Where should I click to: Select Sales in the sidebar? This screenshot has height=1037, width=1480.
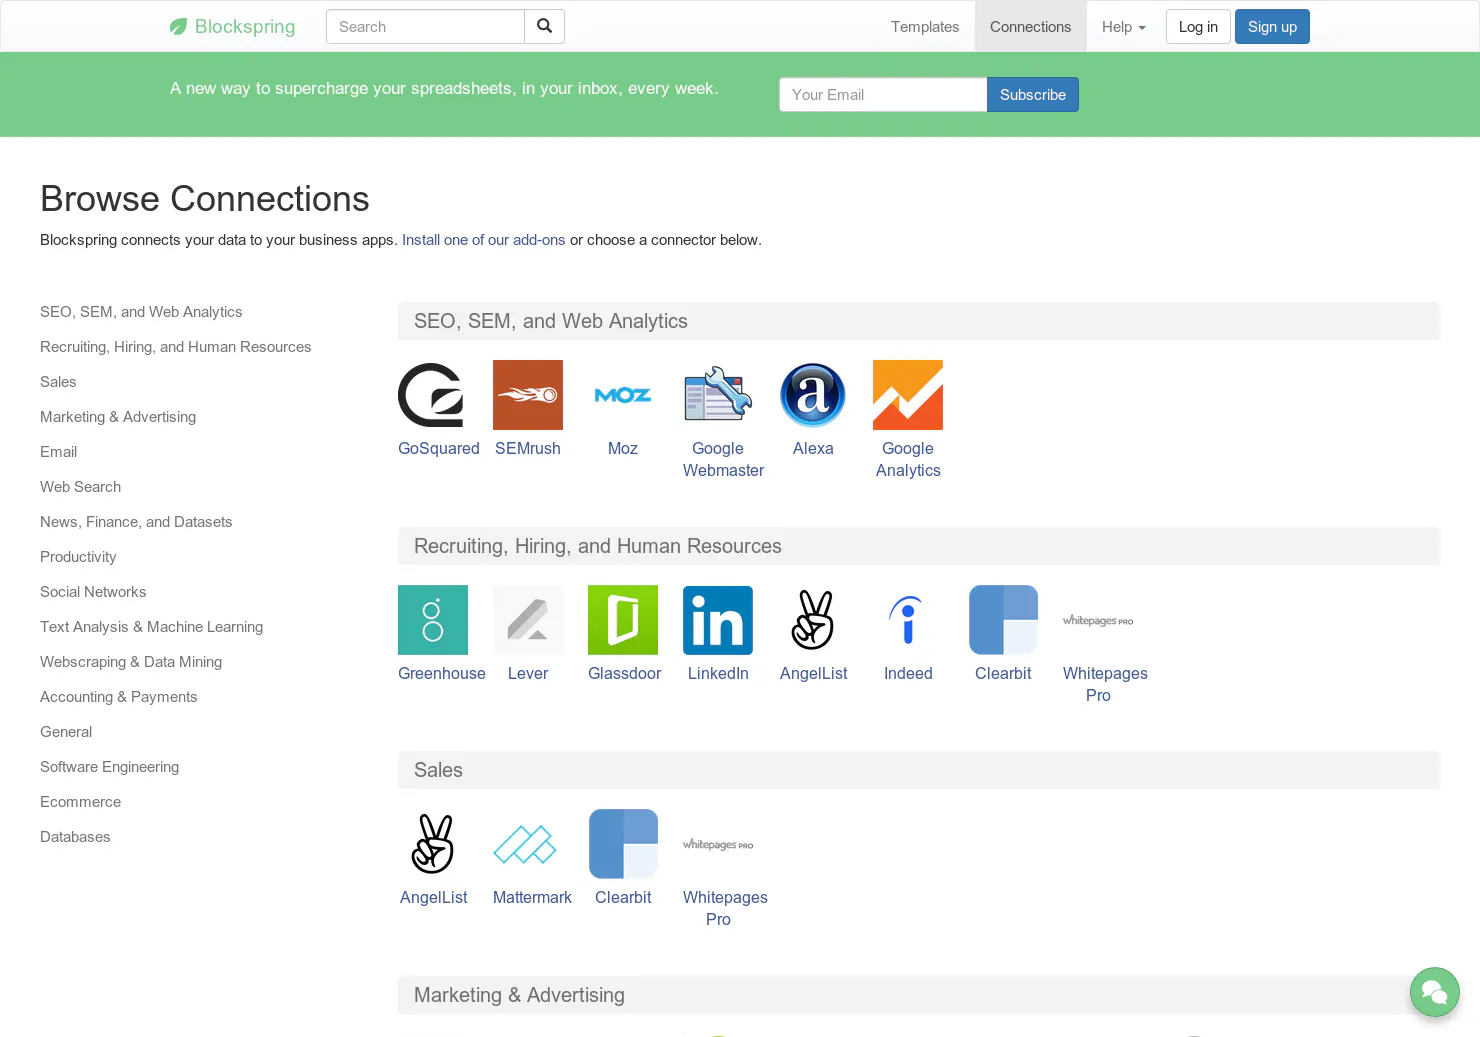58,382
